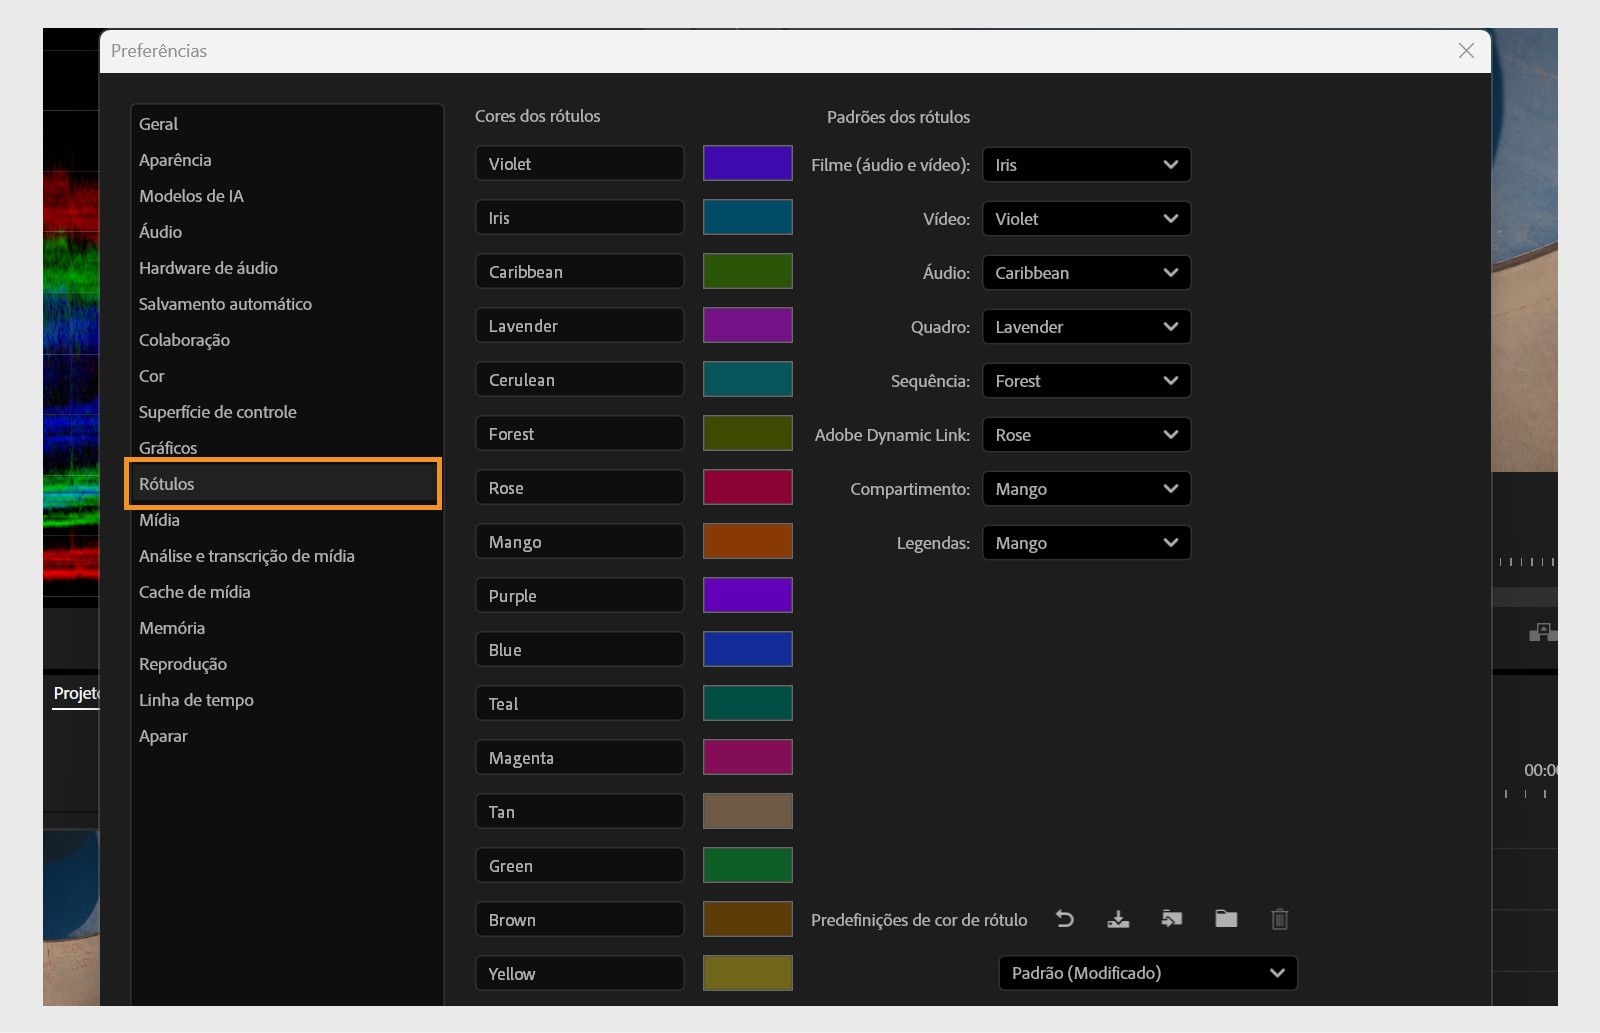Close the Preferências dialog

[x=1466, y=51]
